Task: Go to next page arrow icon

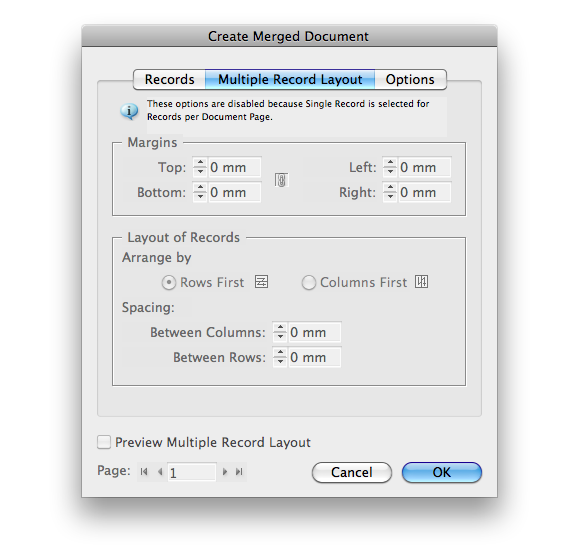Action: 225,472
